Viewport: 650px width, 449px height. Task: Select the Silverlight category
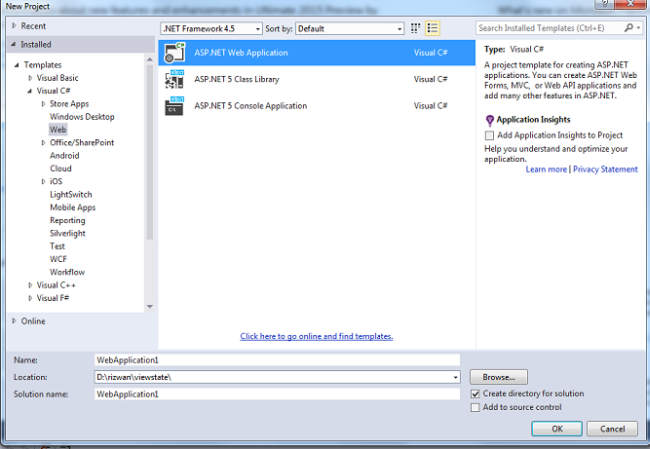point(68,233)
